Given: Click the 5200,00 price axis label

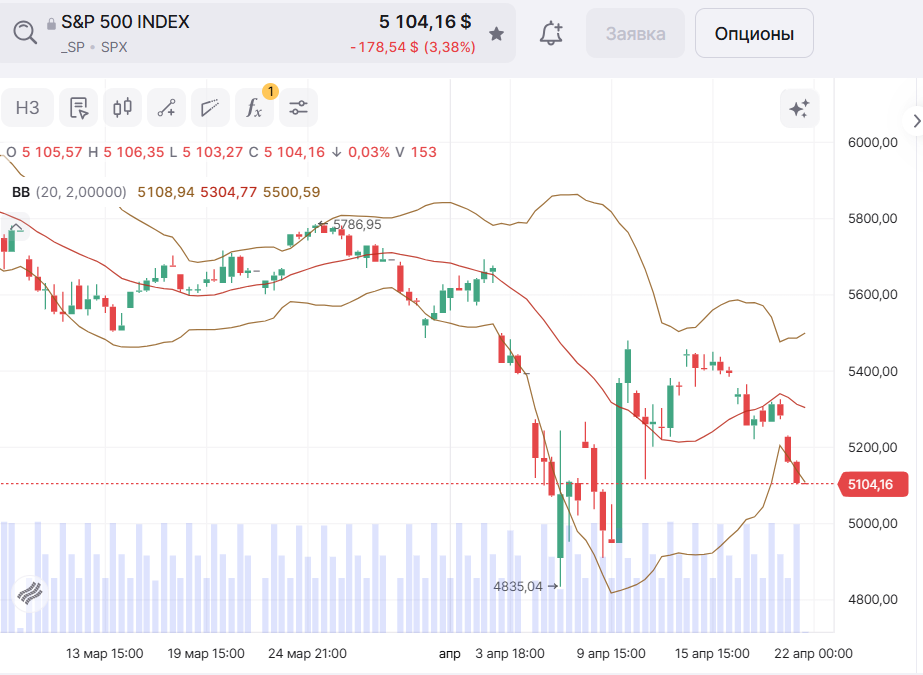Looking at the screenshot, I should point(872,447).
